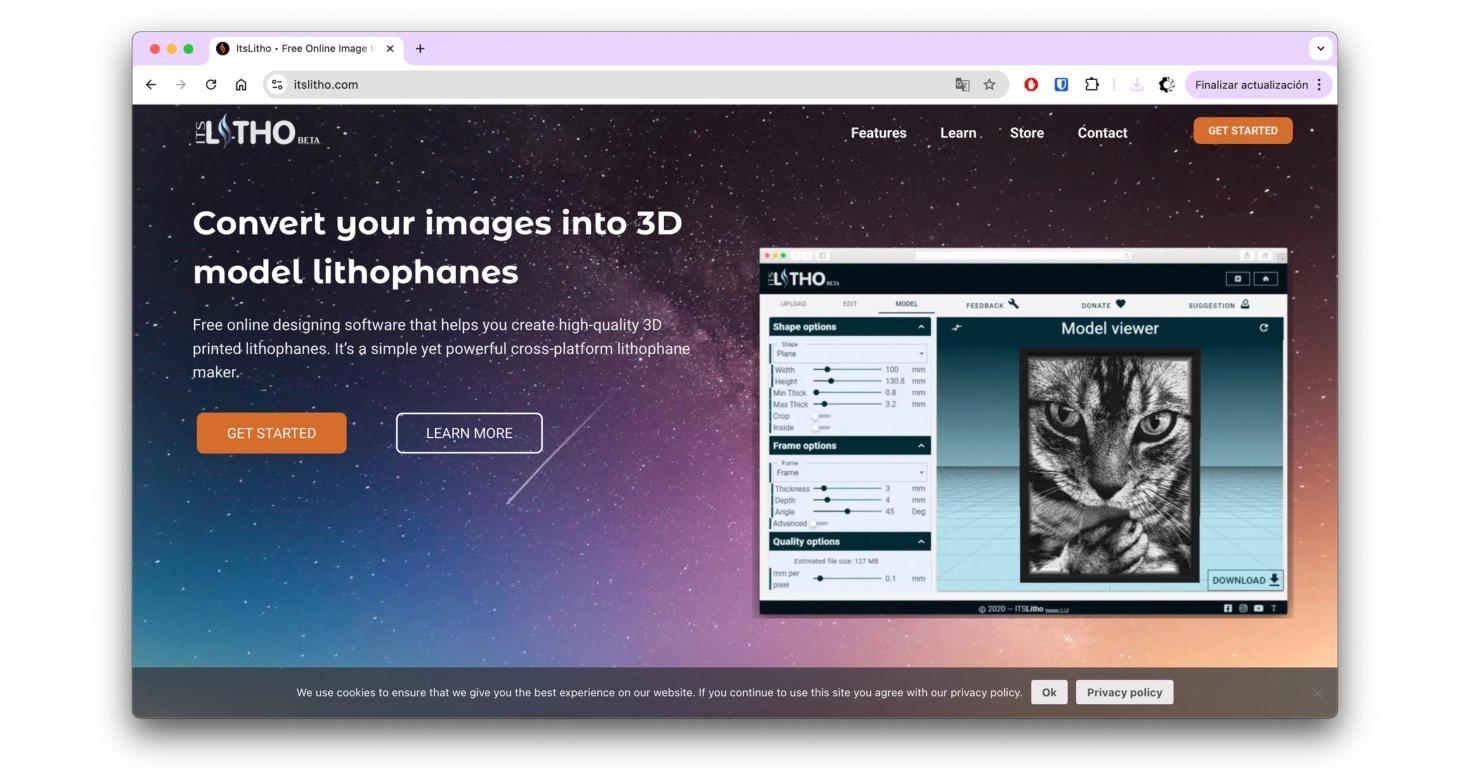Viewport: 1470px width, 780px height.
Task: Choose the Learn More button
Action: (469, 433)
